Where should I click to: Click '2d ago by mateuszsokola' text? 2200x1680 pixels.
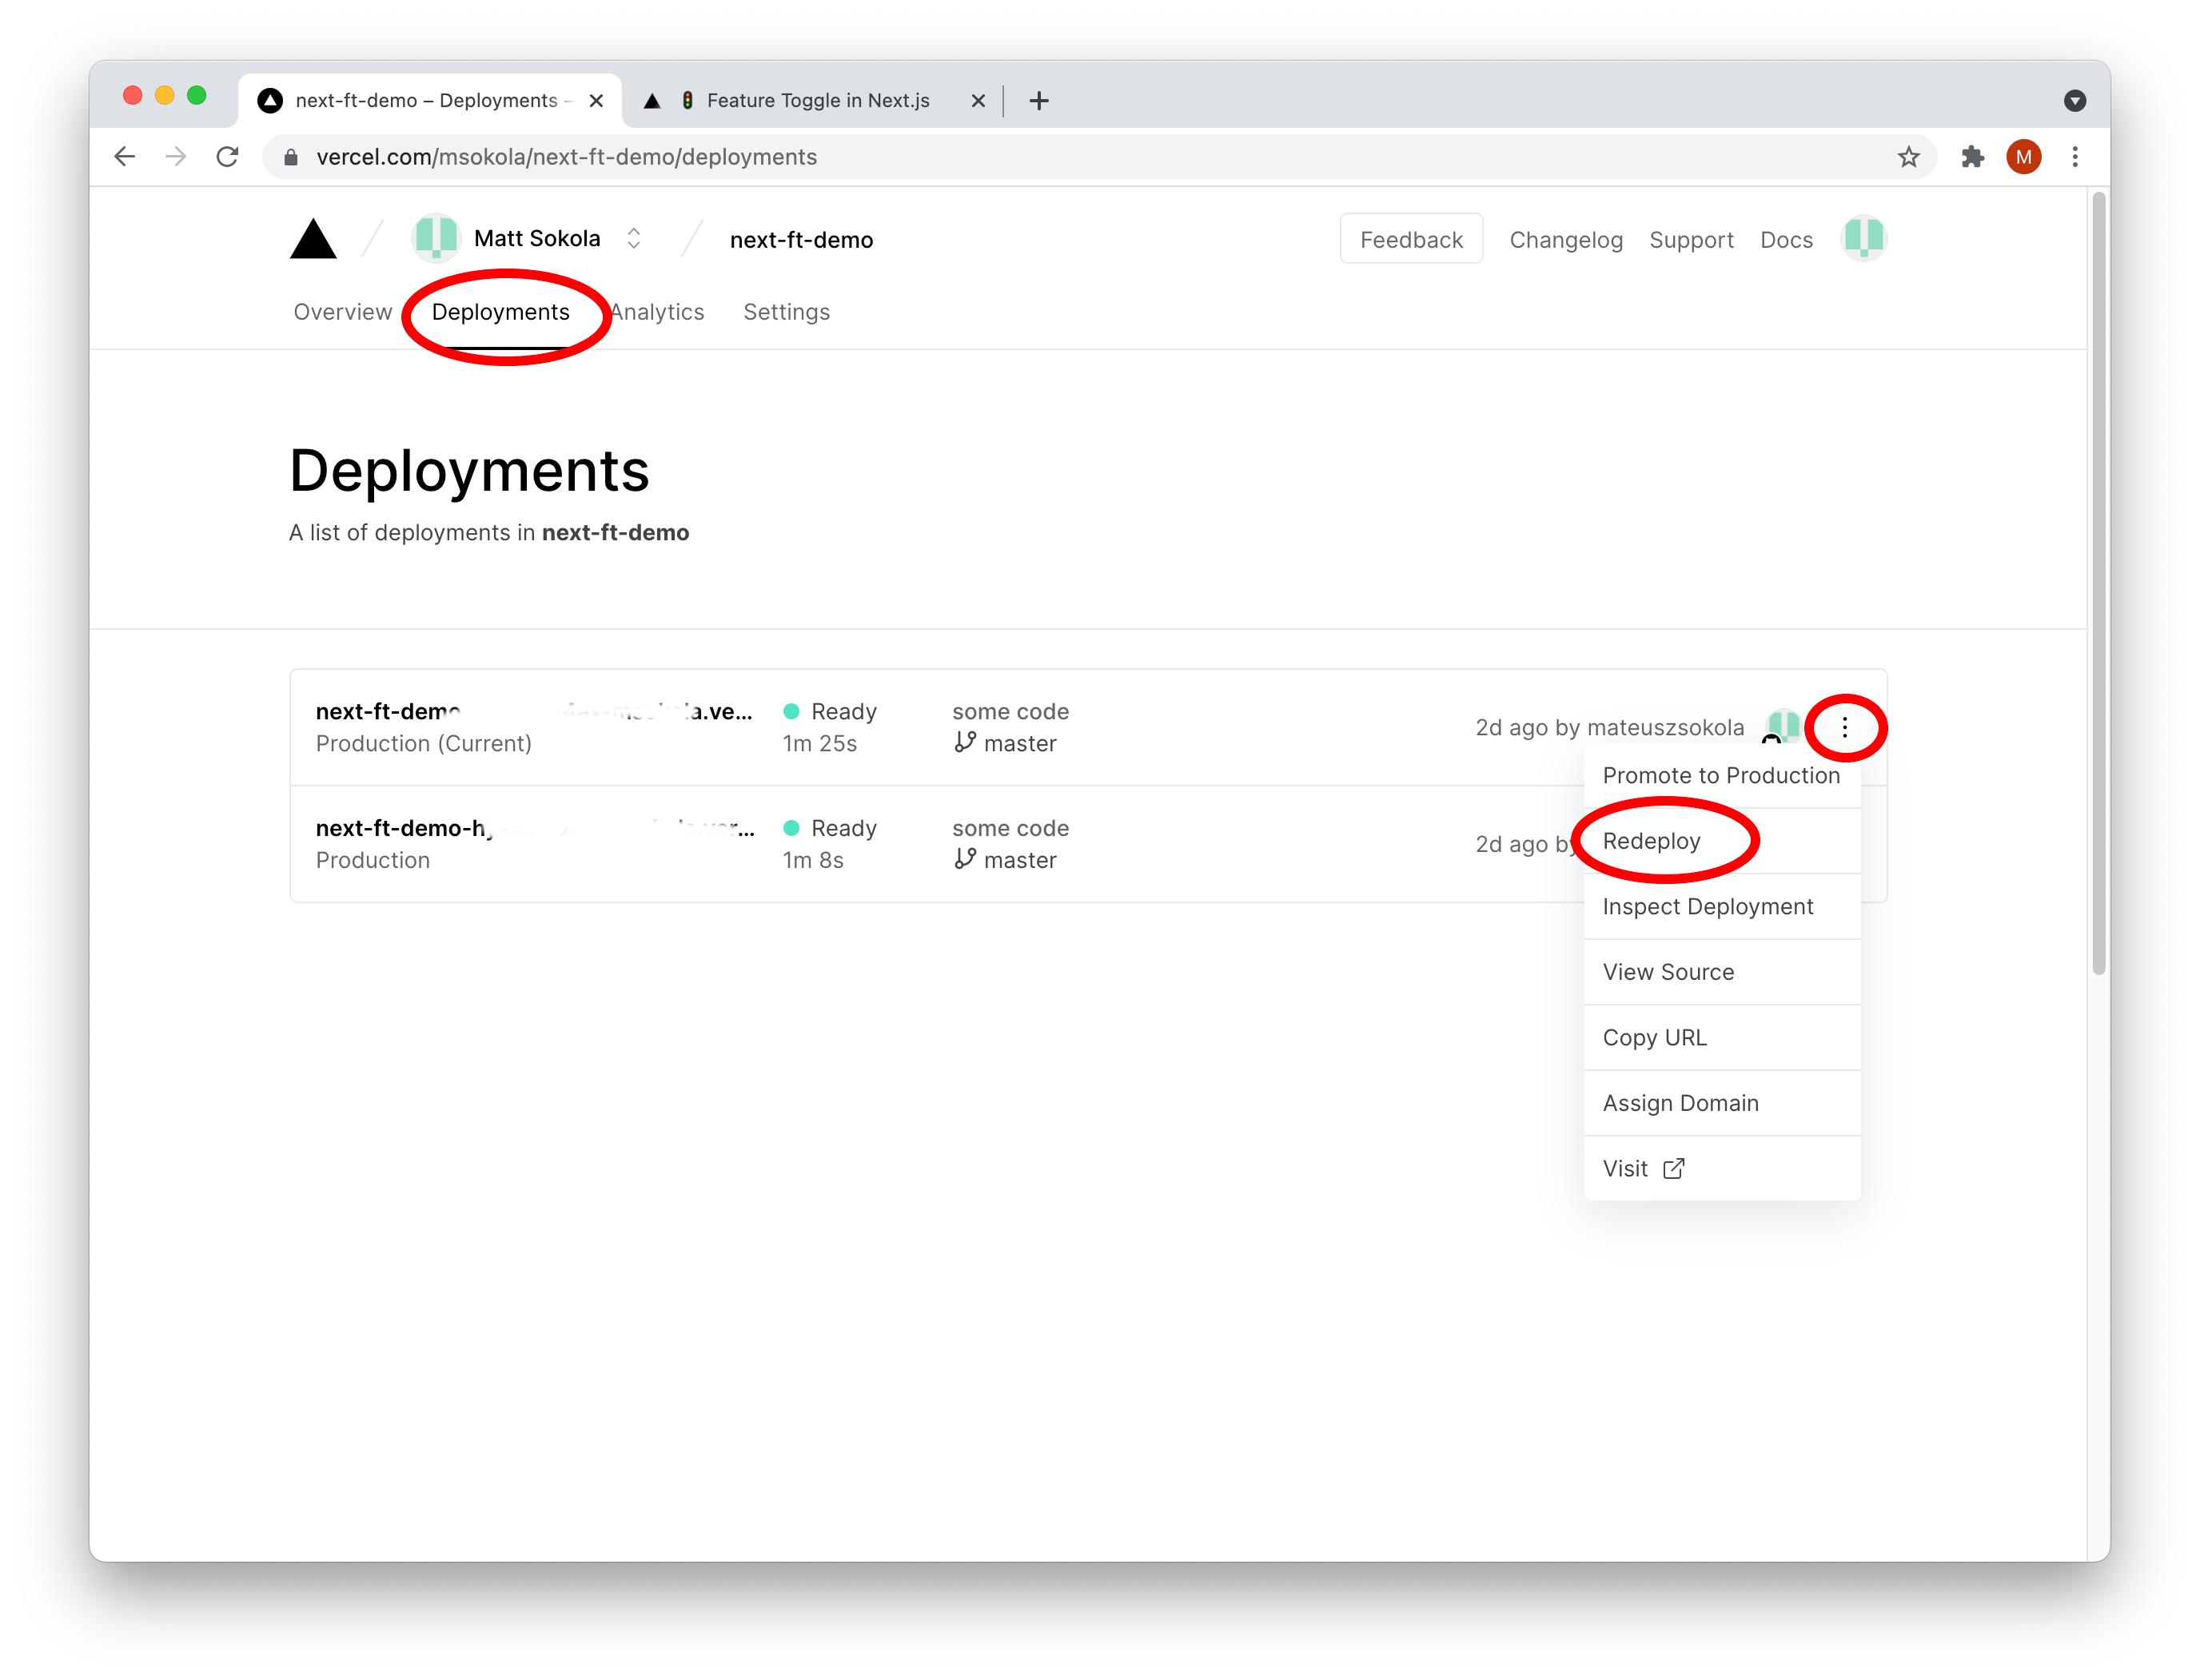(1610, 727)
